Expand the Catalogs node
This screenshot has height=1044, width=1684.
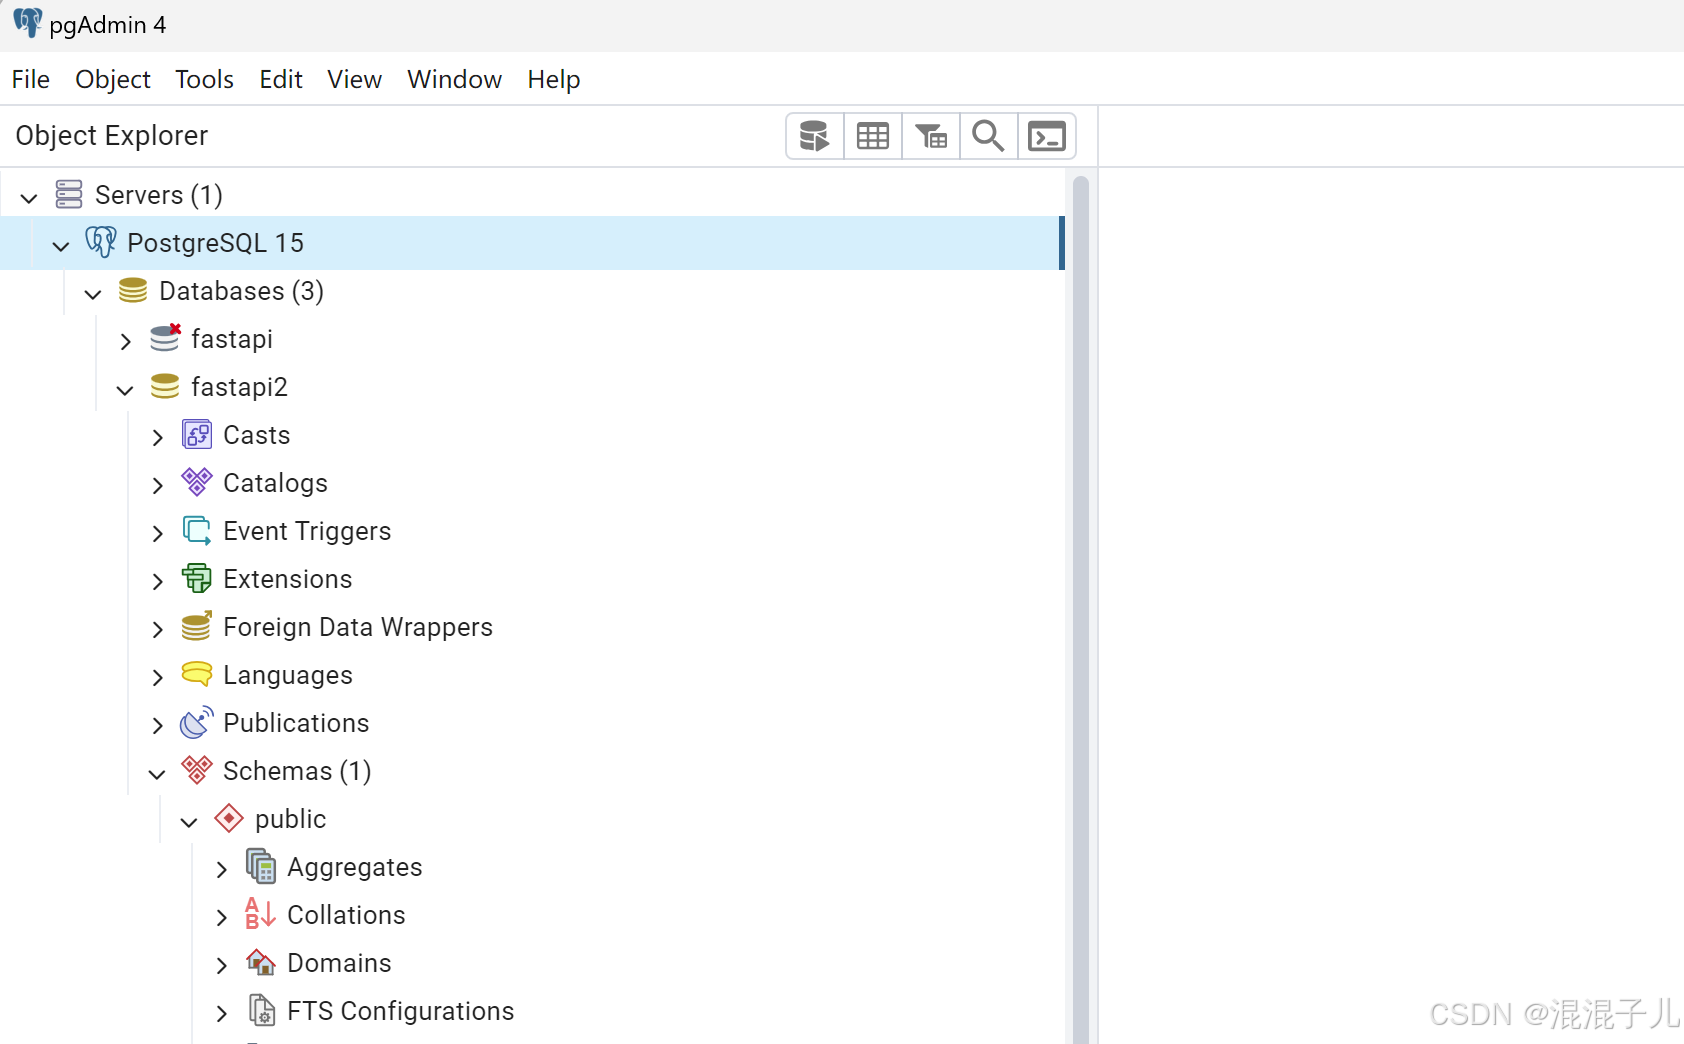click(157, 485)
